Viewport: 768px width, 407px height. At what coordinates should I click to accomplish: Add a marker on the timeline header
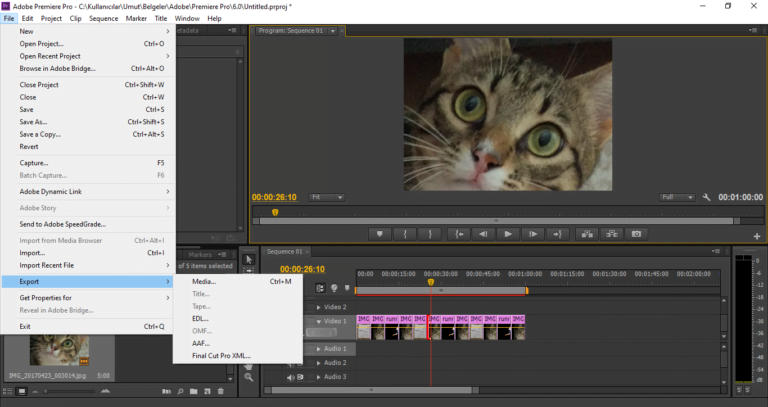pos(347,288)
